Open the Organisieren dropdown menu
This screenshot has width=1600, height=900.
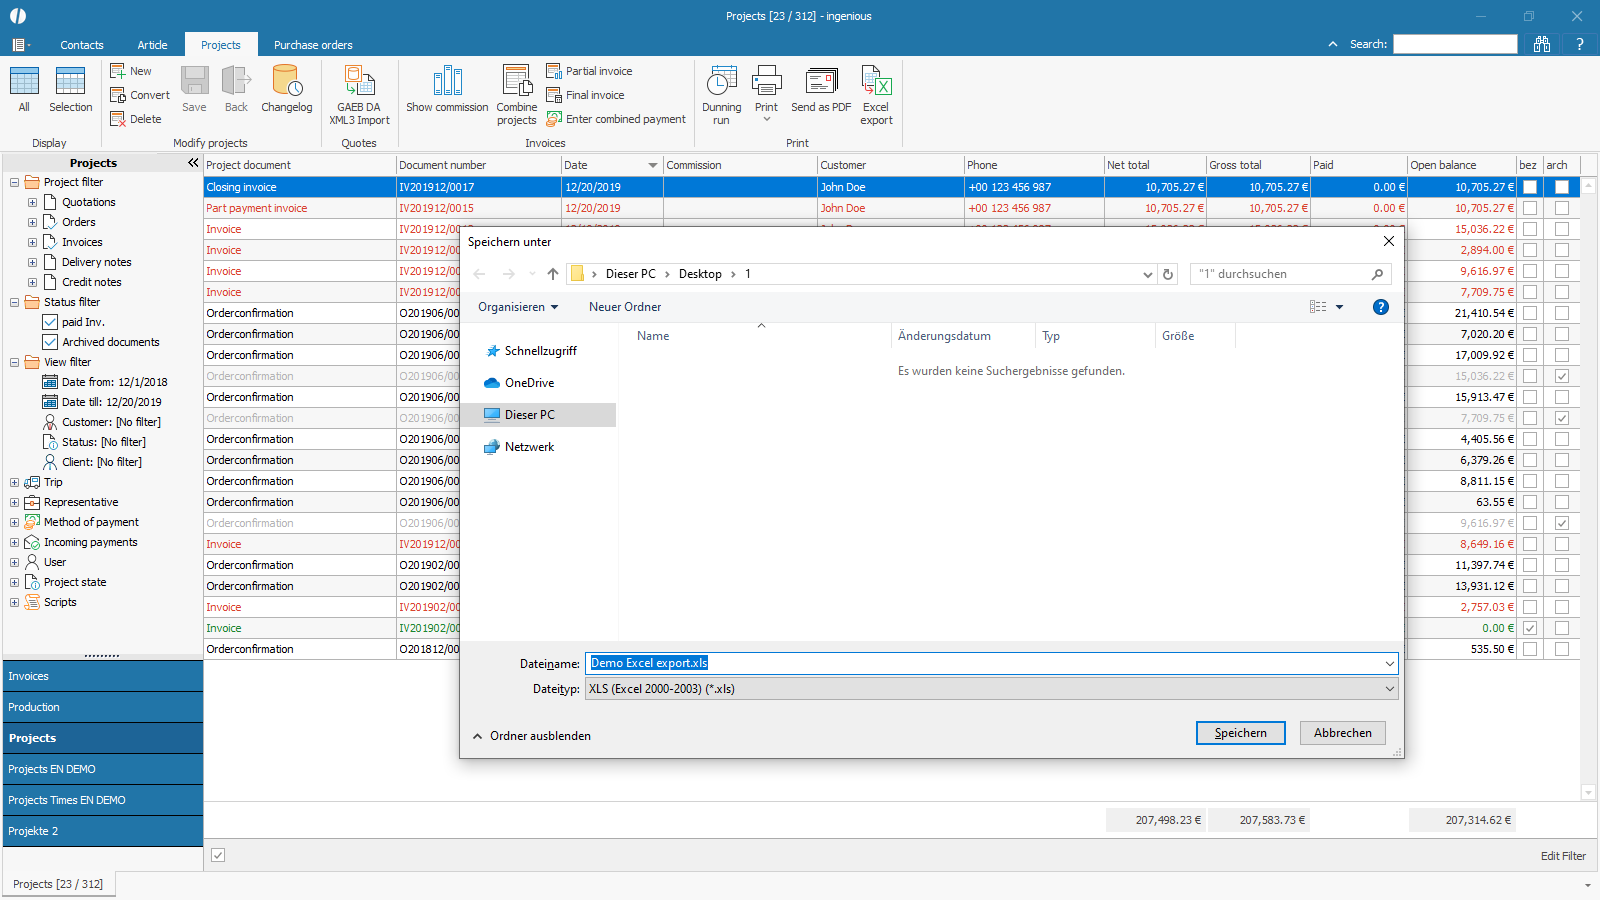coord(518,307)
